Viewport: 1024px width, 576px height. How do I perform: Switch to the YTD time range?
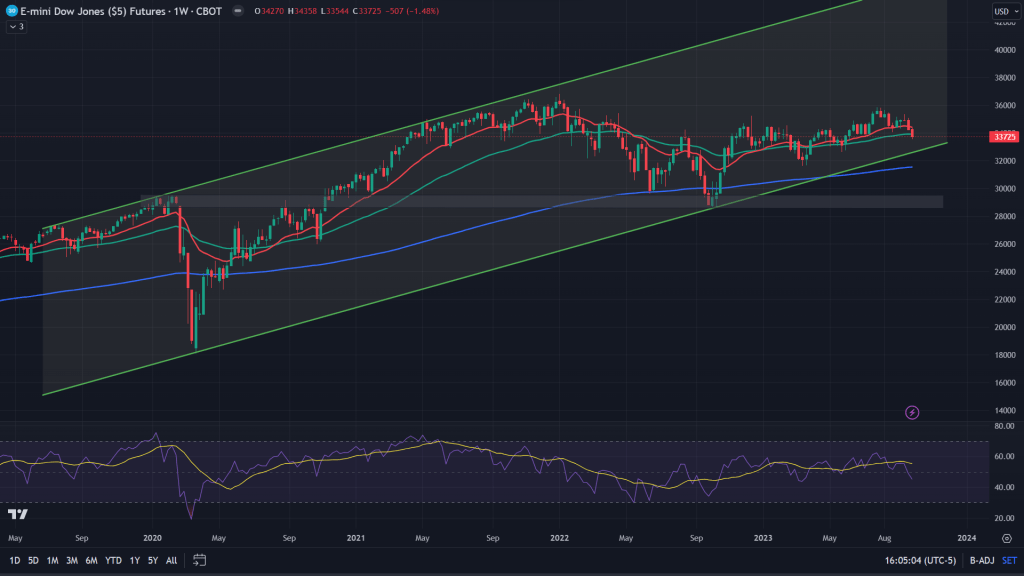tap(113, 560)
